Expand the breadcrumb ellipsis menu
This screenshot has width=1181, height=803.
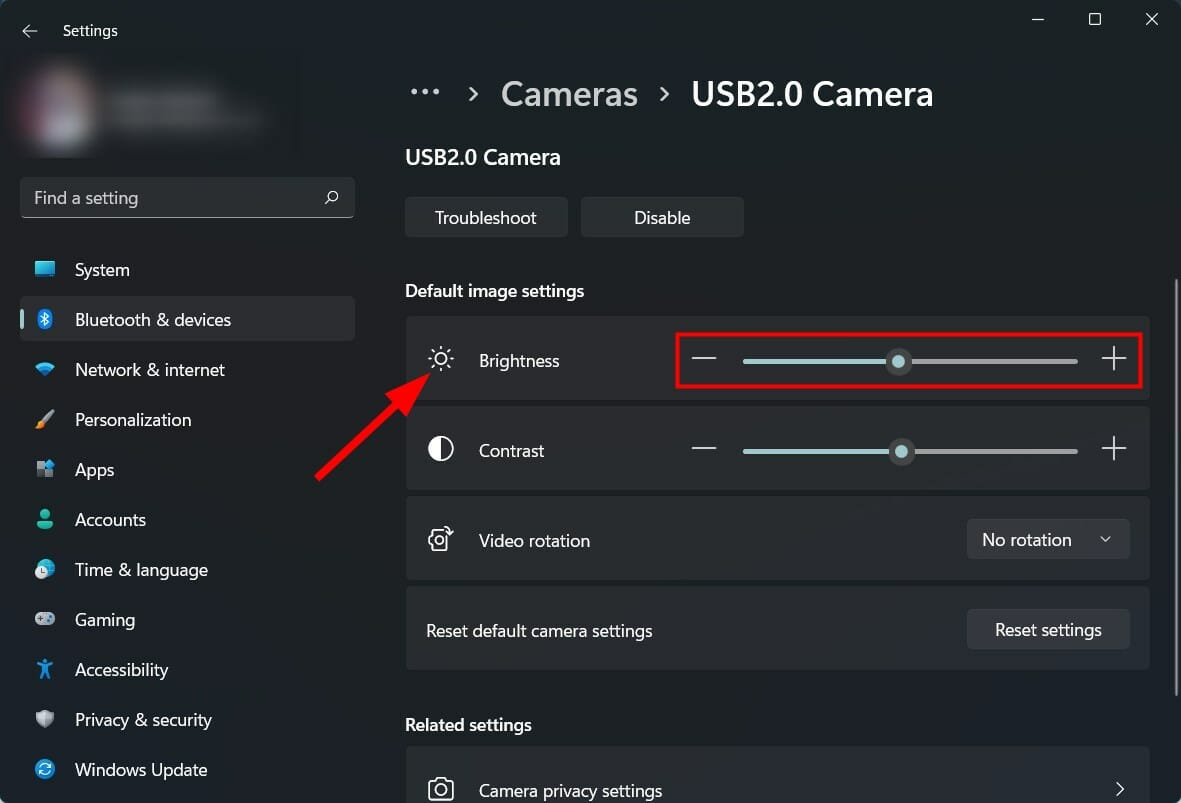tap(425, 93)
